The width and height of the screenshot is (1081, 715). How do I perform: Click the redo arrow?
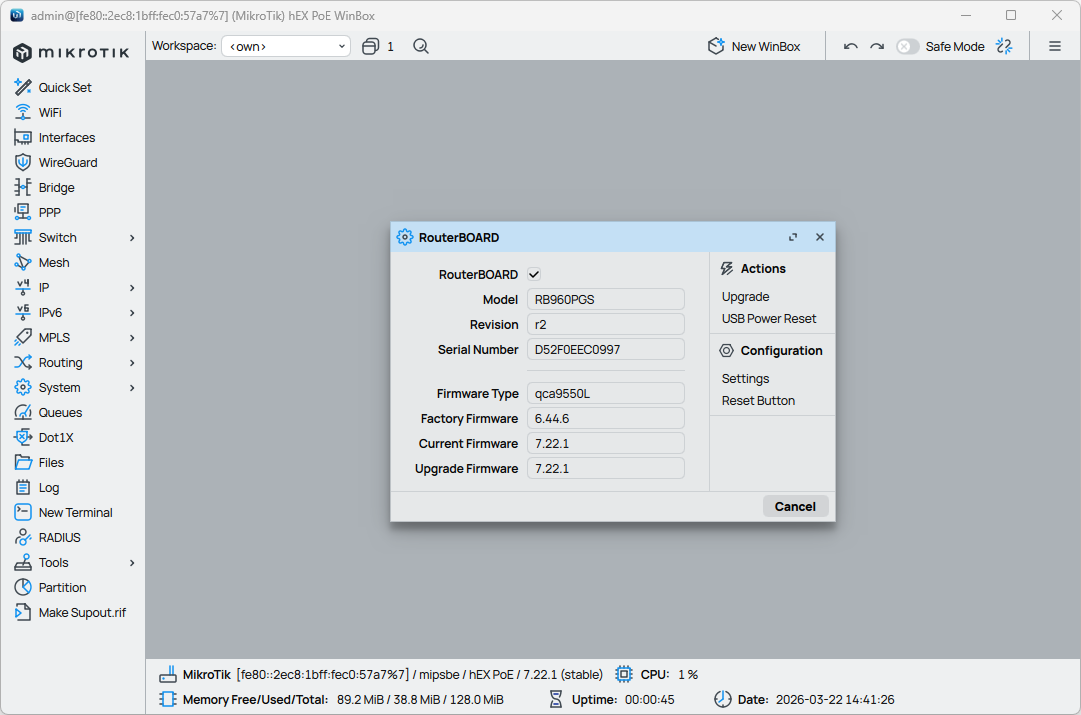pos(877,46)
